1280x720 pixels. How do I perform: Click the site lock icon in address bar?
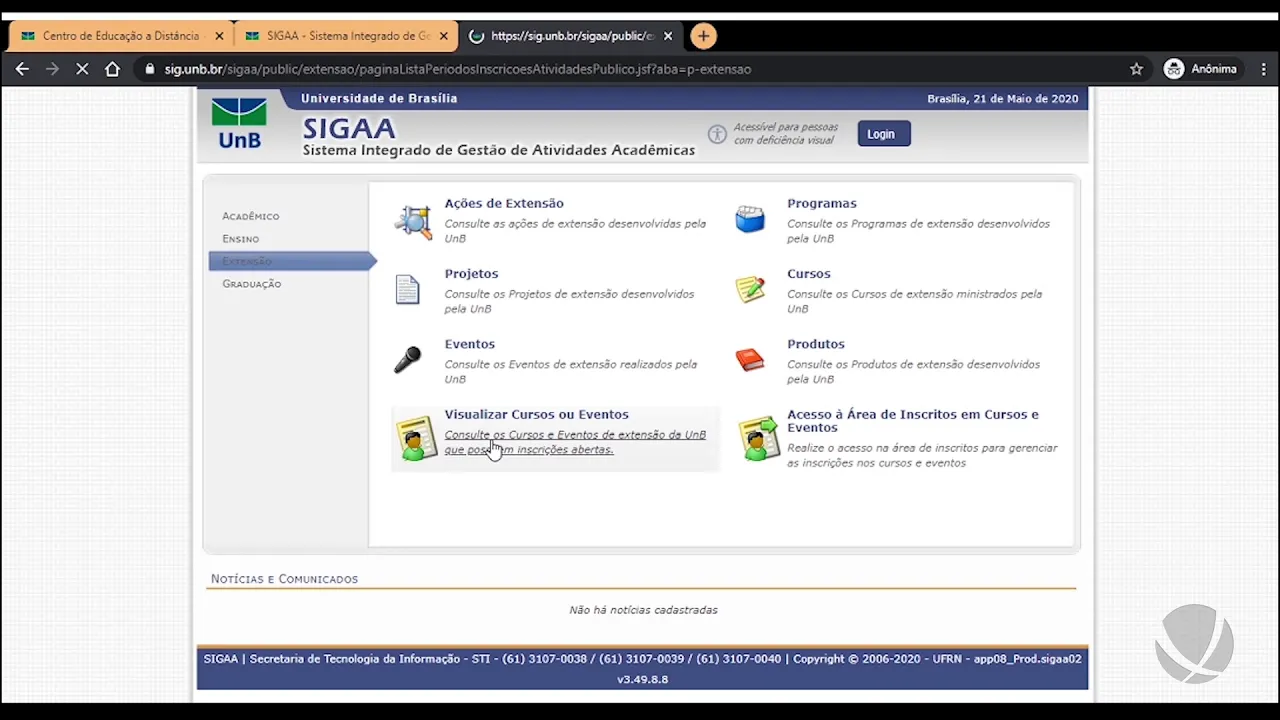[150, 69]
